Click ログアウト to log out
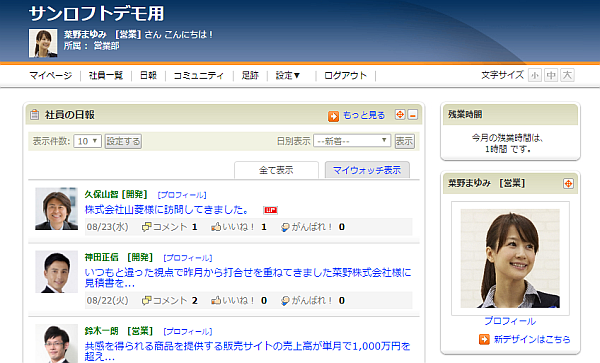 345,75
